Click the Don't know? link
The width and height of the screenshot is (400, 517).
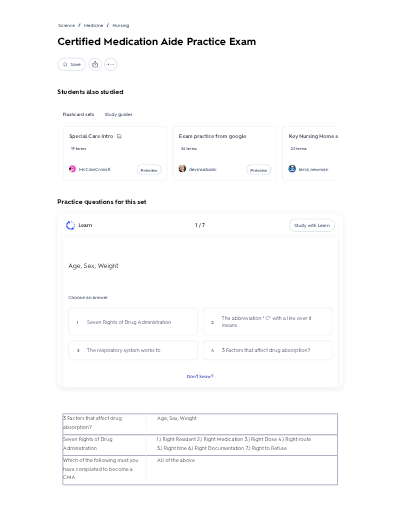pyautogui.click(x=200, y=376)
